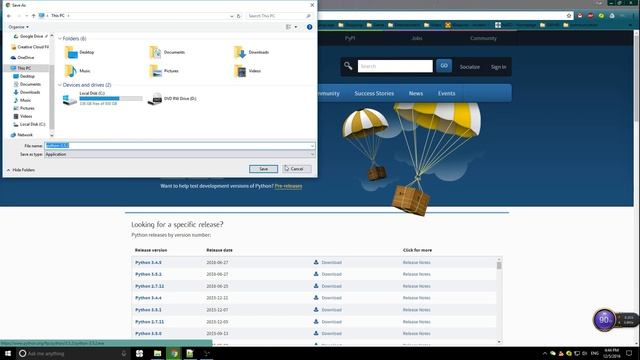Open Success Stories tab on python.org
This screenshot has height=360, width=640.
tap(374, 93)
